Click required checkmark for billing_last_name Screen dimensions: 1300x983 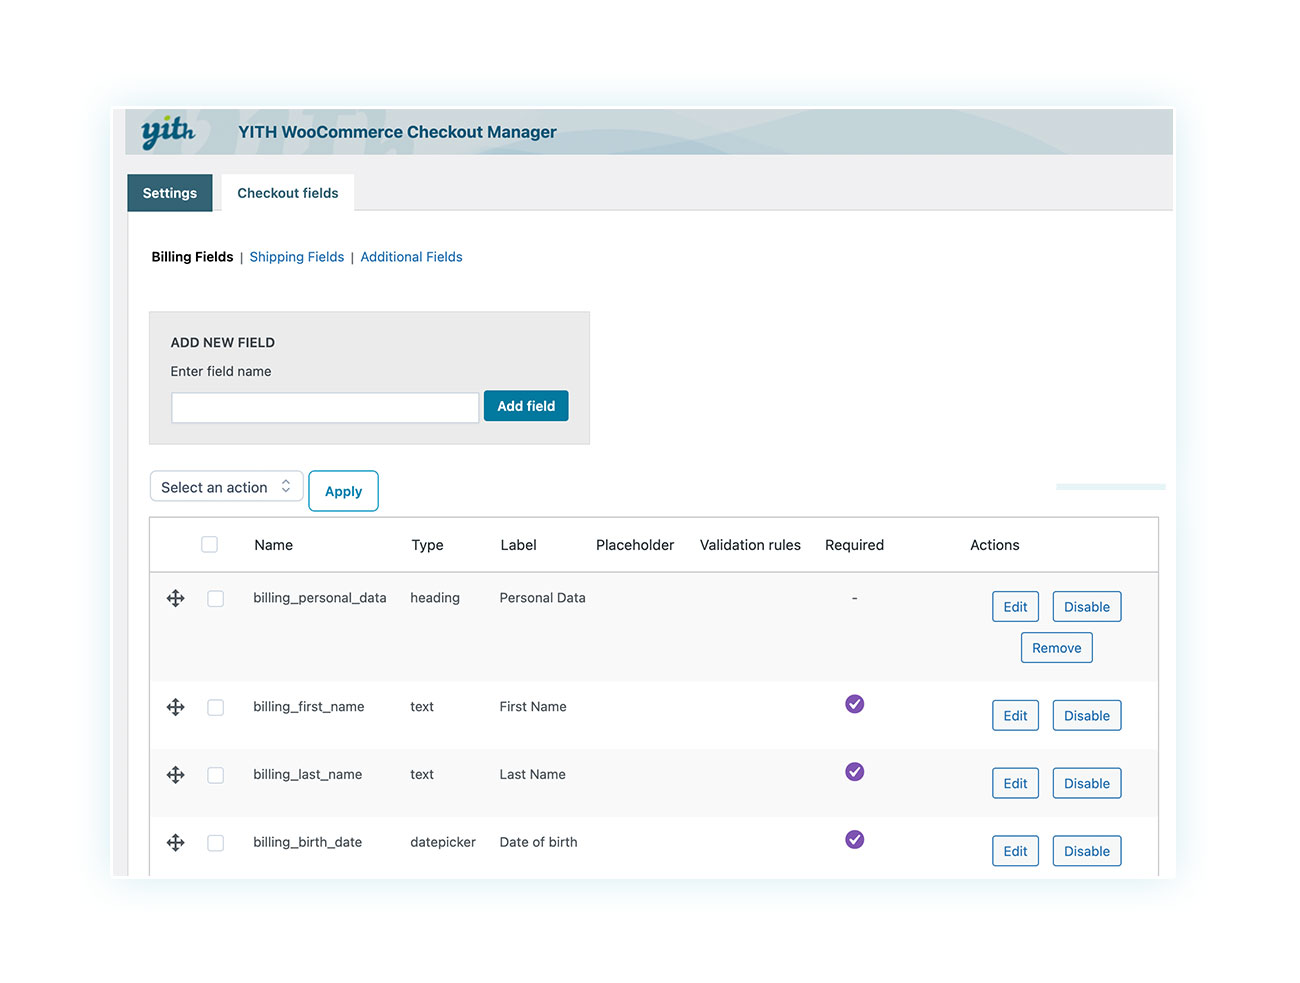click(x=854, y=772)
